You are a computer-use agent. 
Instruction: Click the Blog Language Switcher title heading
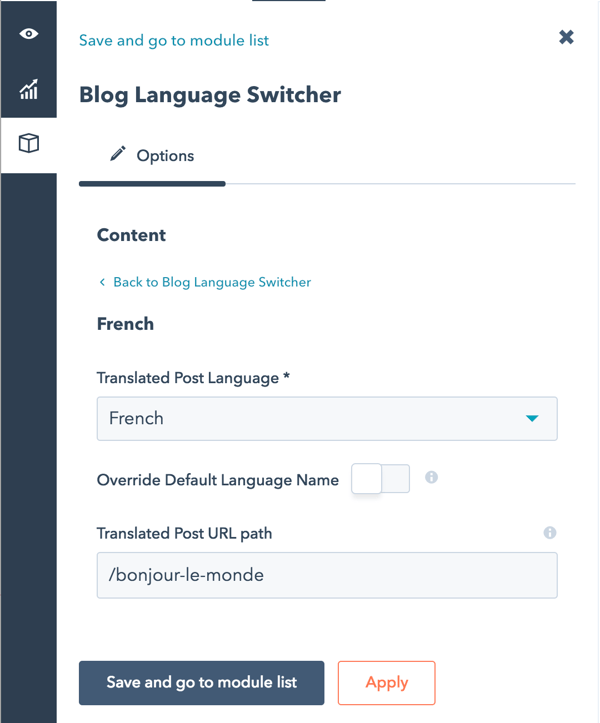pyautogui.click(x=210, y=96)
